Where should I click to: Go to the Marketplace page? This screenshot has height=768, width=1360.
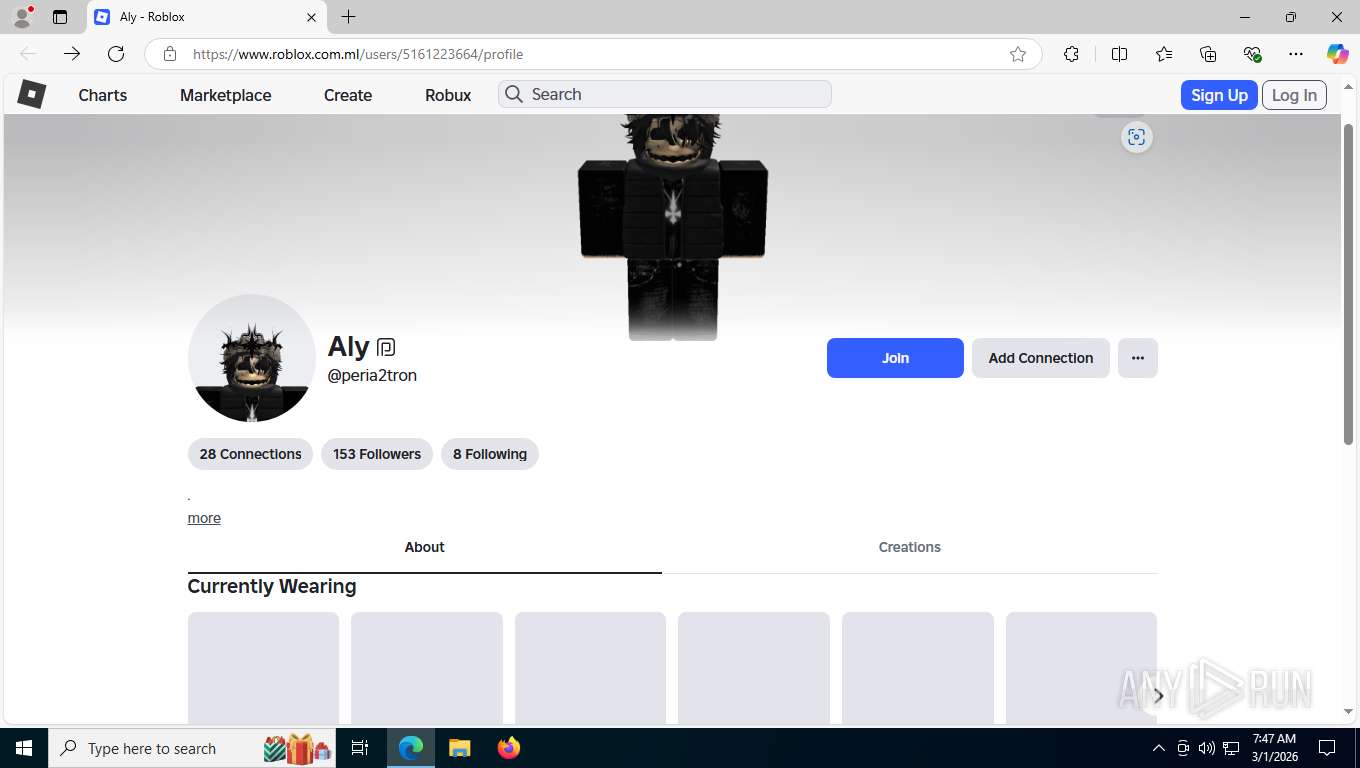coord(226,95)
